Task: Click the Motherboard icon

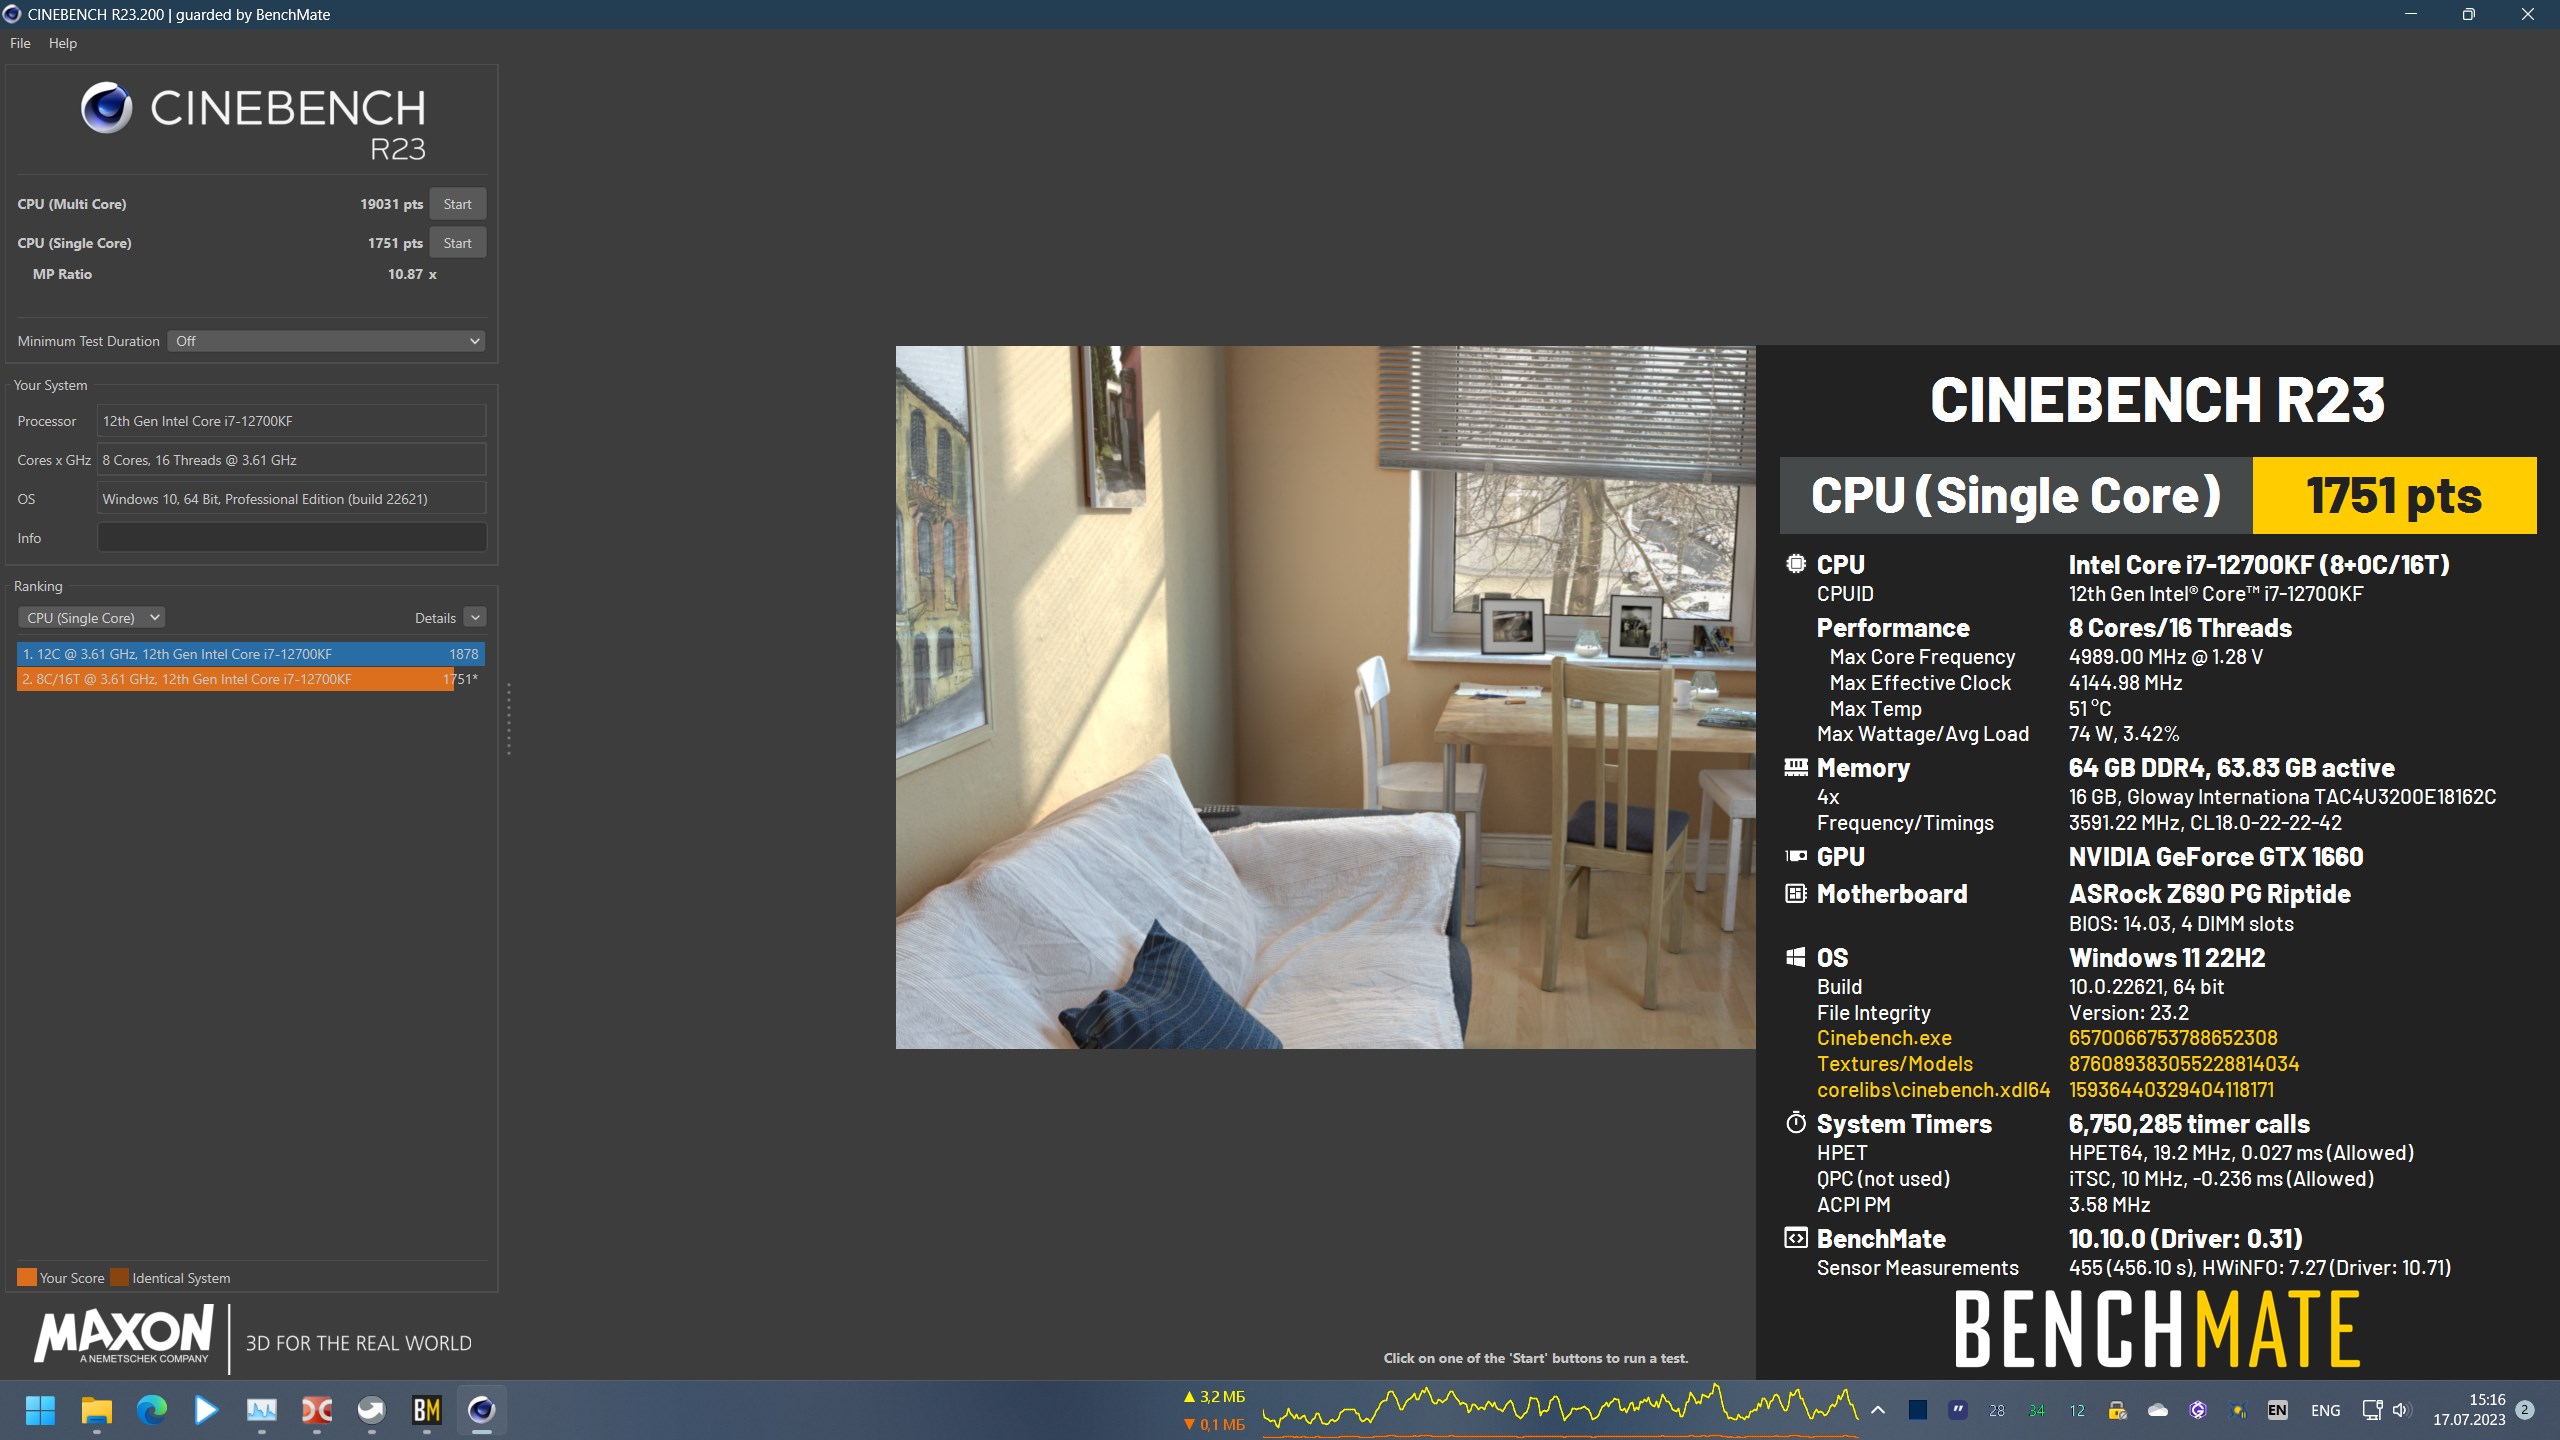Action: pyautogui.click(x=1796, y=894)
